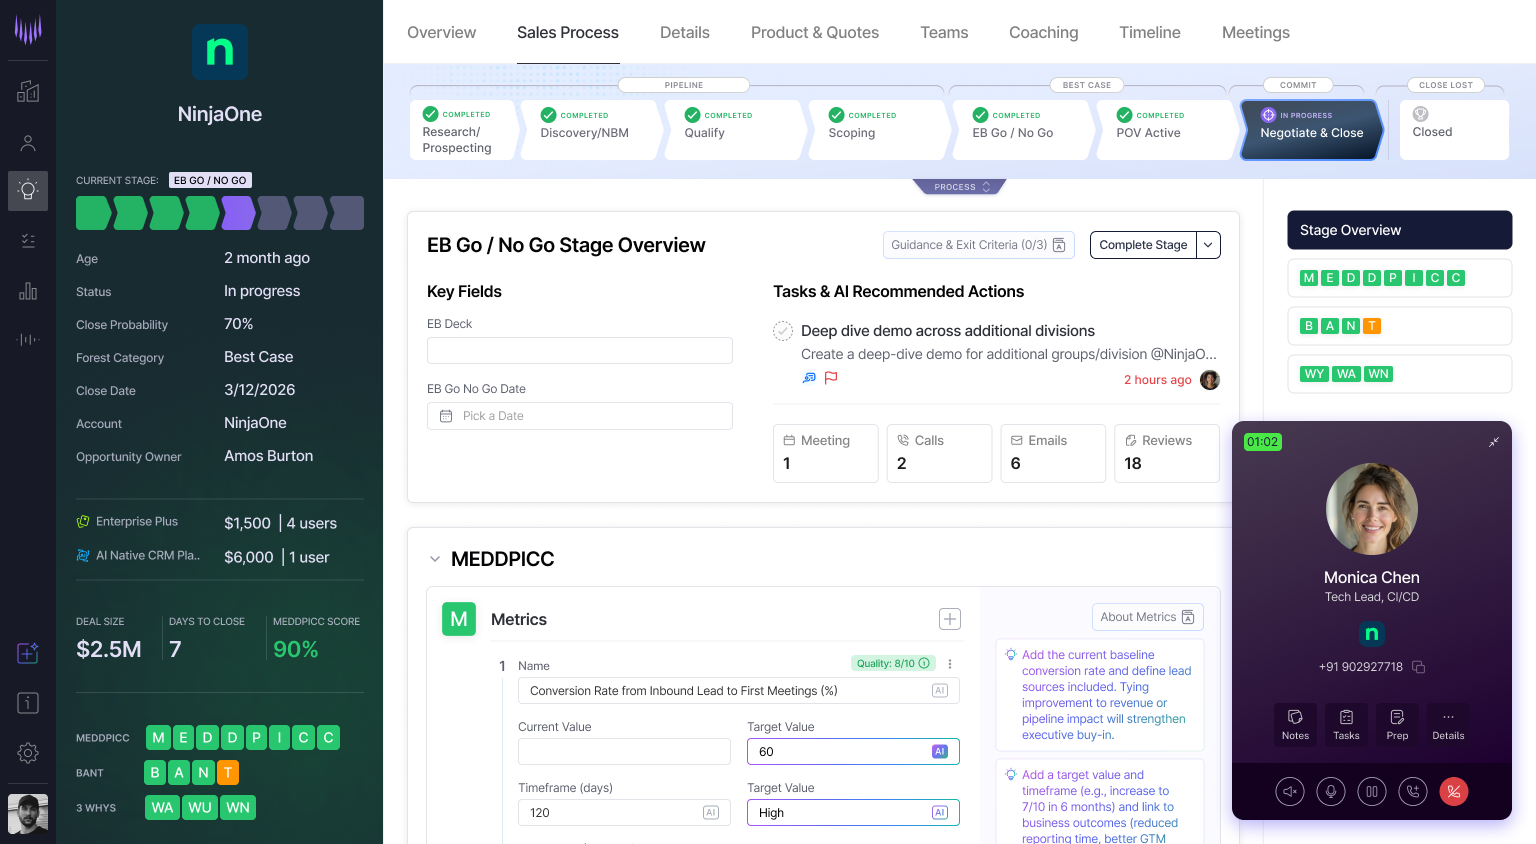The height and width of the screenshot is (844, 1536).
Task: Click the speaker volume call control
Action: pyautogui.click(x=1290, y=792)
